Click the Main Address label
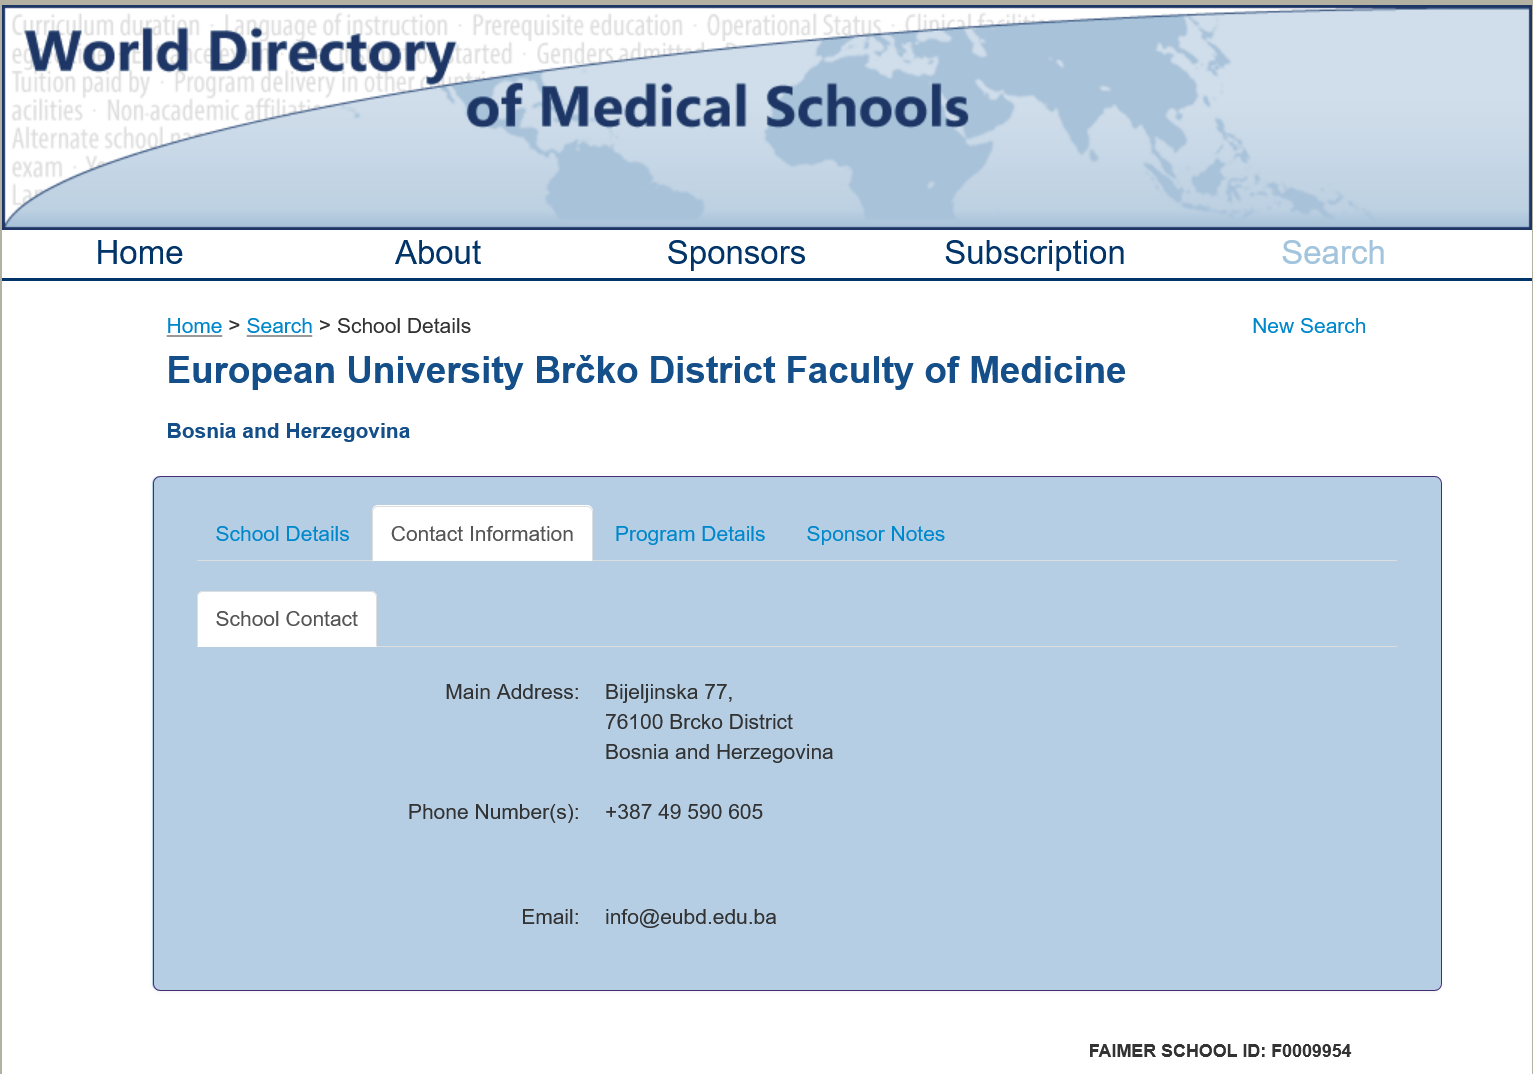Image resolution: width=1533 pixels, height=1074 pixels. (x=512, y=692)
